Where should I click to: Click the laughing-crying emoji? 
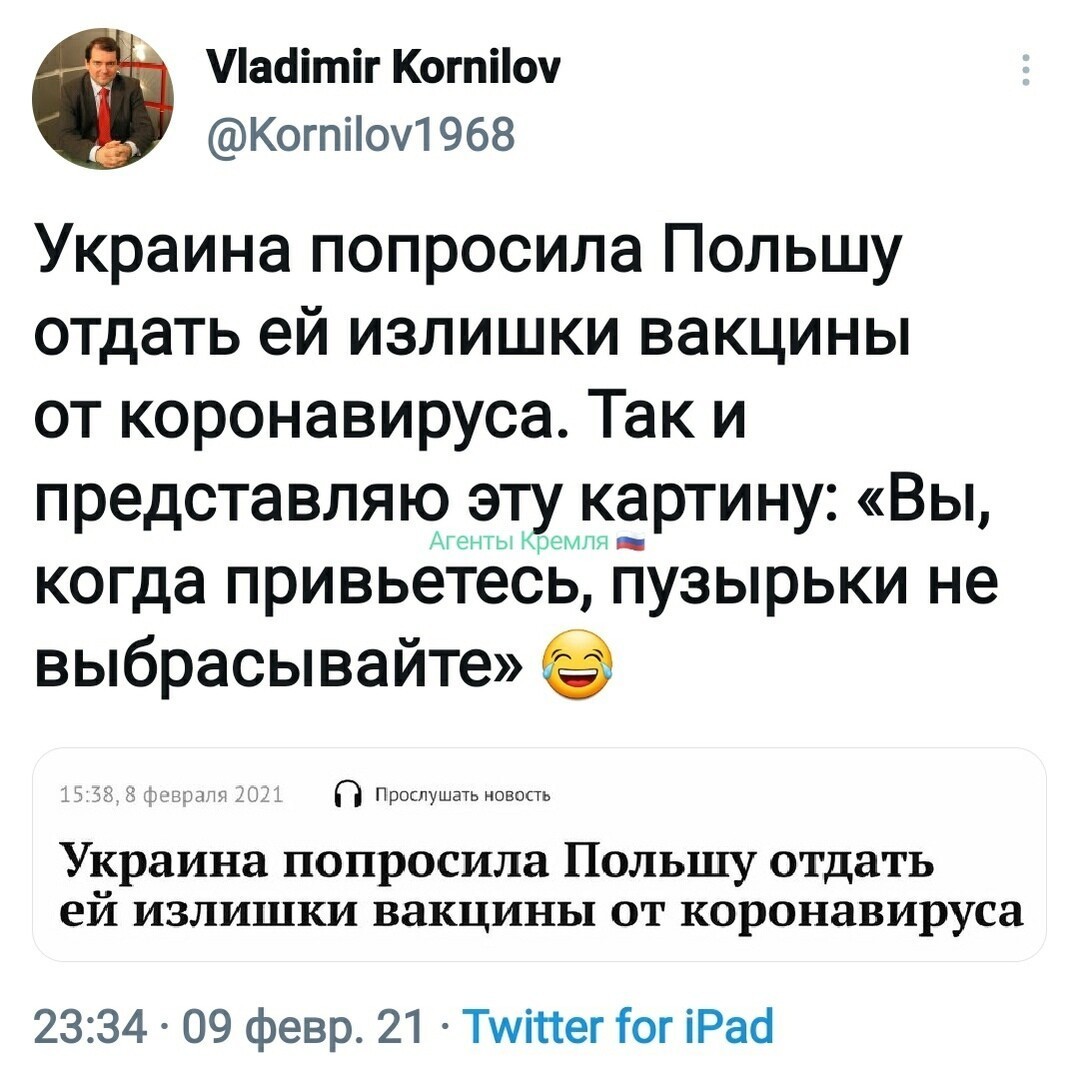(577, 665)
